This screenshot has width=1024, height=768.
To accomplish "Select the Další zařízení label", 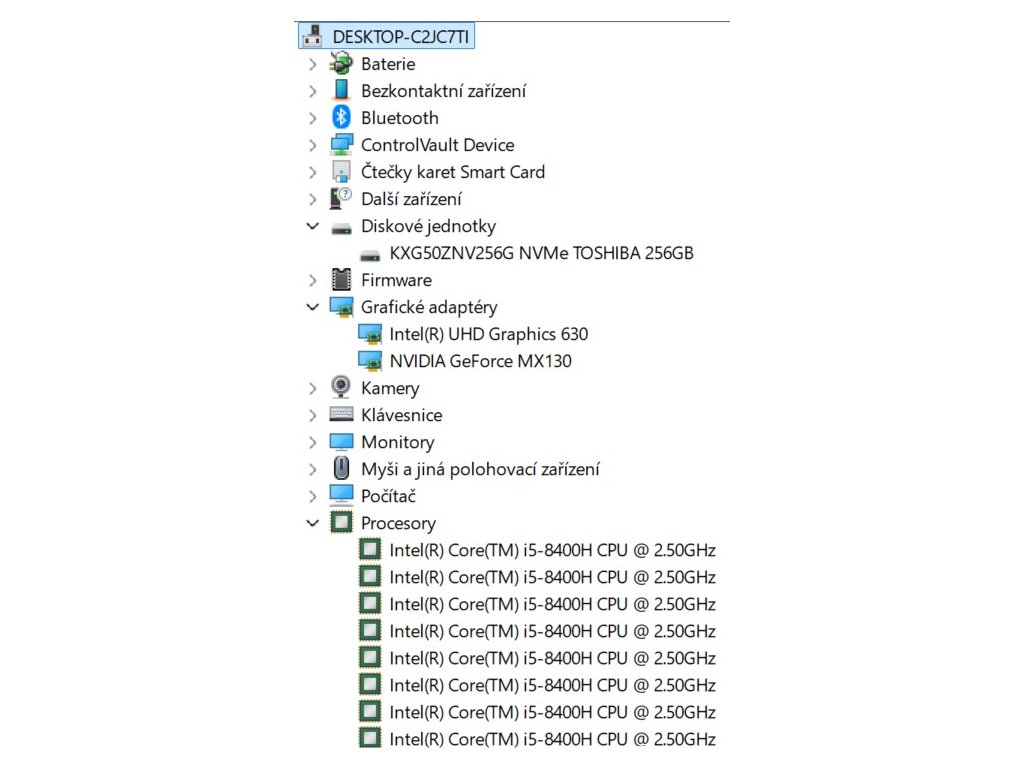I will 411,199.
